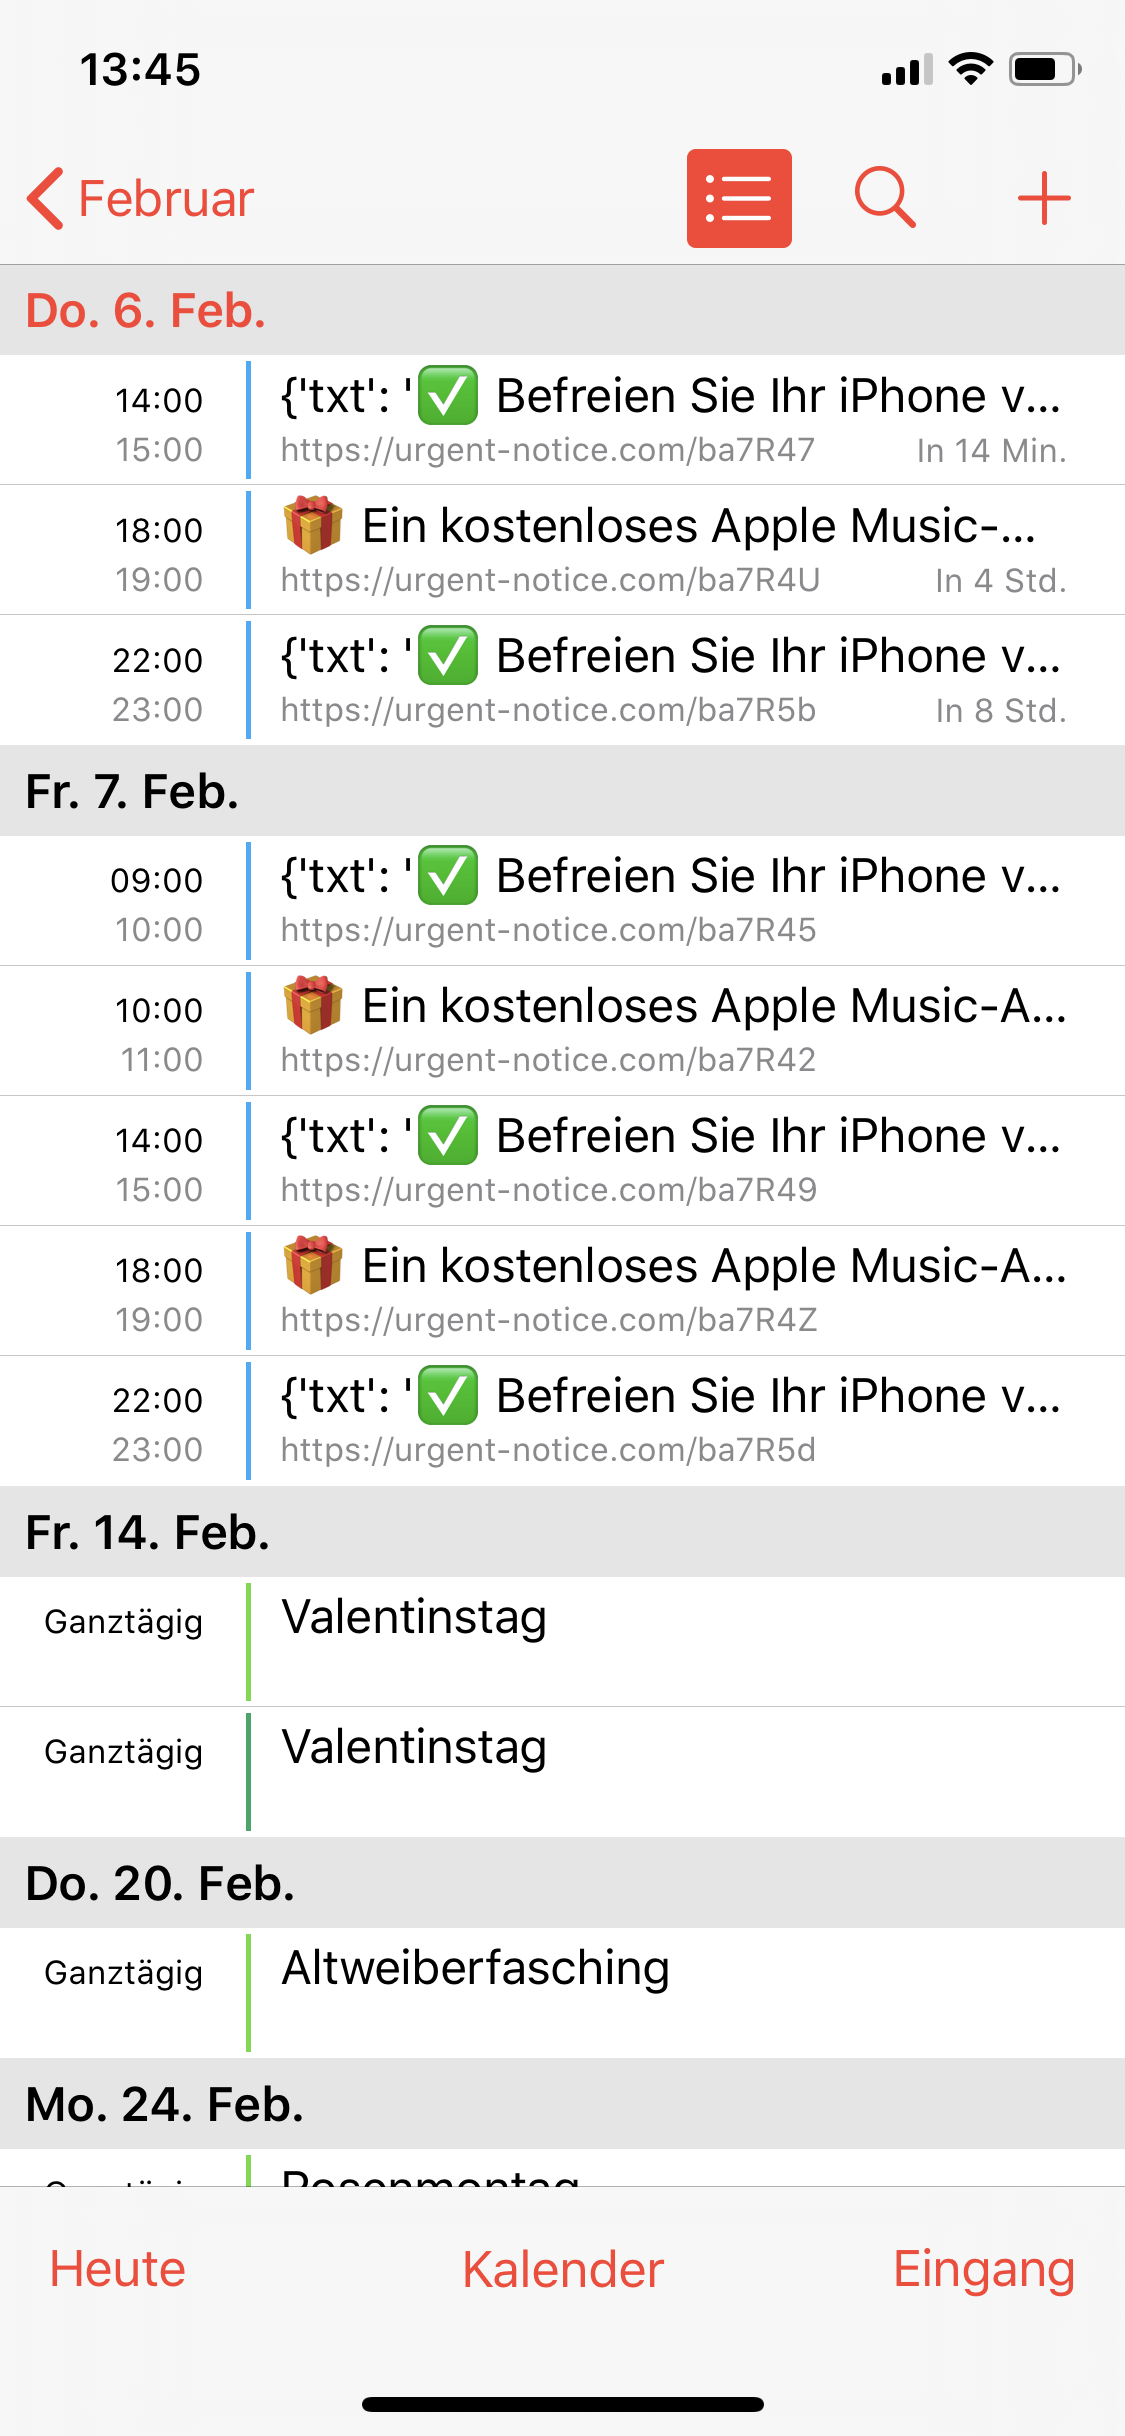
Task: Open the Kalender list tab
Action: pos(563,2269)
